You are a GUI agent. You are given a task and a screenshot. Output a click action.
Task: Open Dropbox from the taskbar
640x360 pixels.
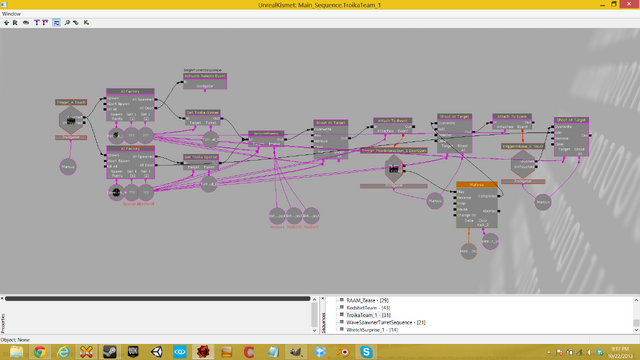point(320,352)
